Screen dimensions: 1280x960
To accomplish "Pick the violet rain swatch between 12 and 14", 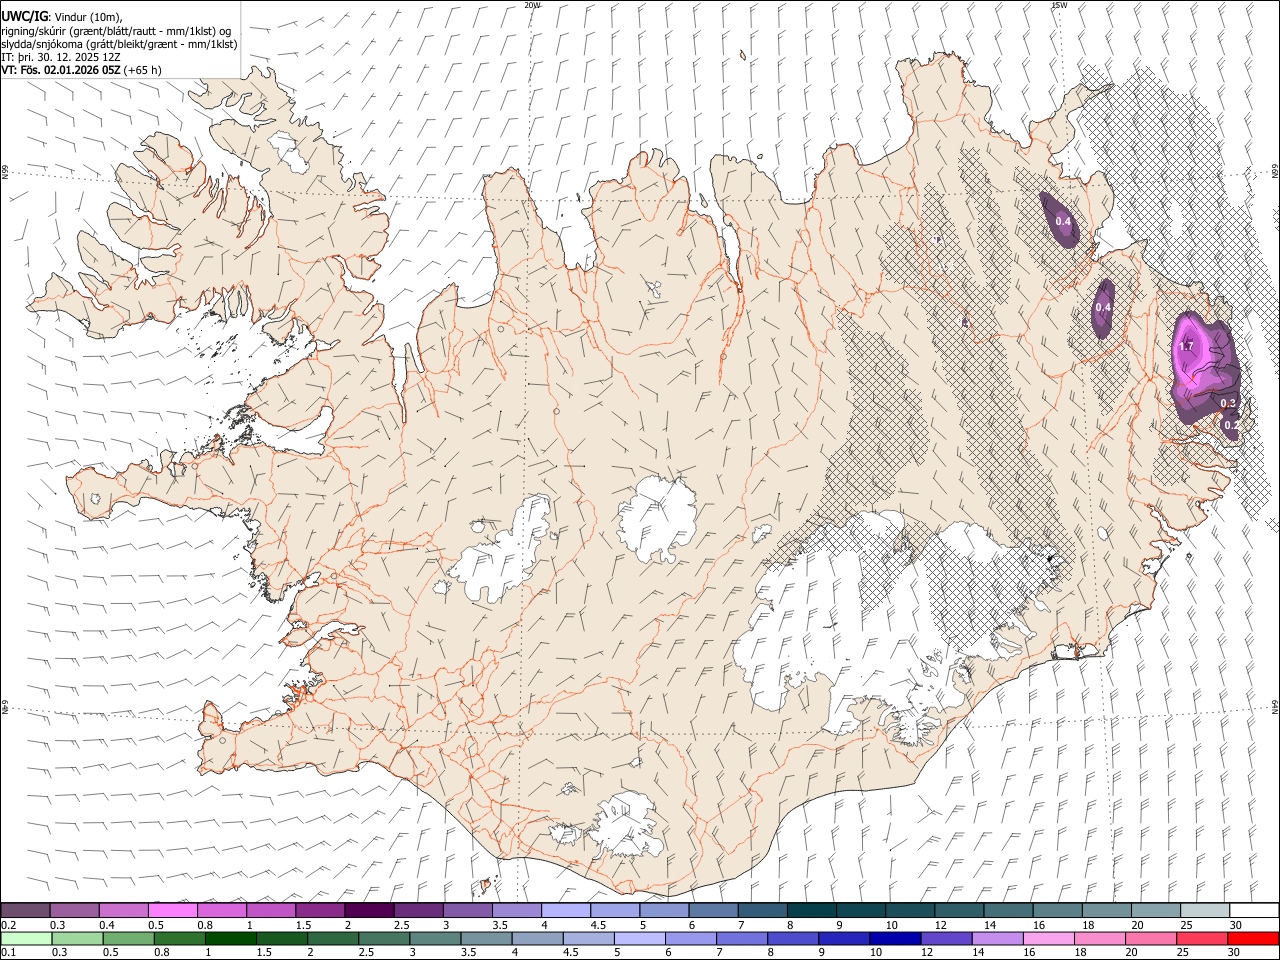I will pyautogui.click(x=946, y=938).
